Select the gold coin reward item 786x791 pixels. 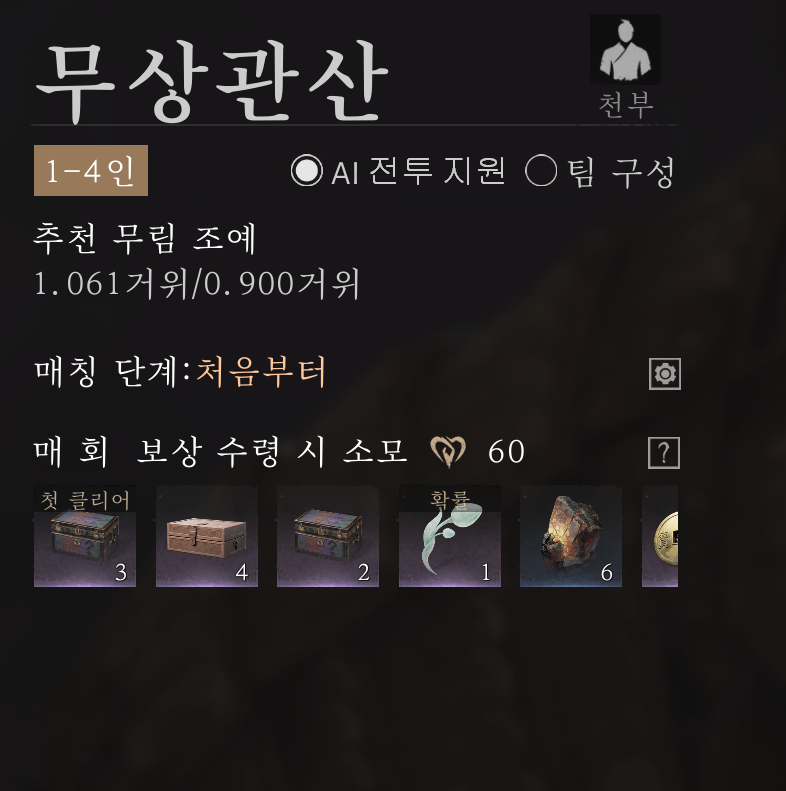coord(660,536)
